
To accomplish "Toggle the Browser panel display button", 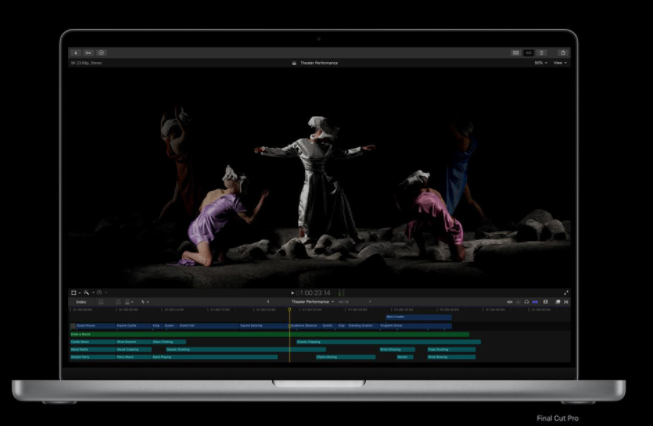I will coord(516,52).
